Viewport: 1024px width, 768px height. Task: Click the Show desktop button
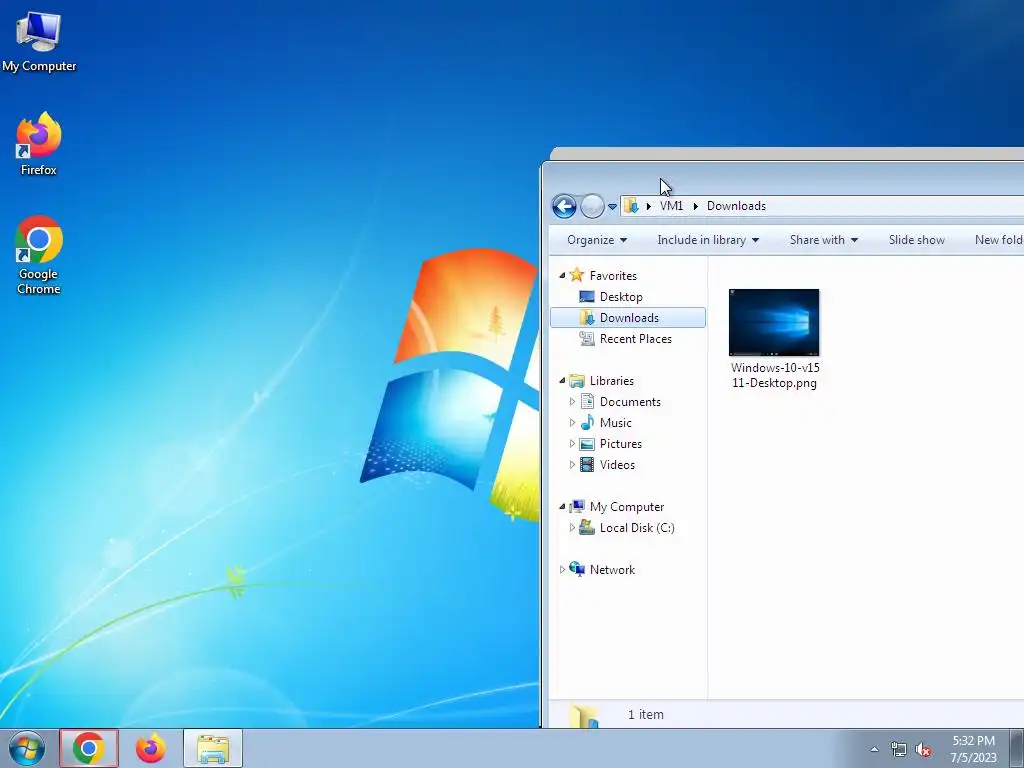(x=1017, y=748)
